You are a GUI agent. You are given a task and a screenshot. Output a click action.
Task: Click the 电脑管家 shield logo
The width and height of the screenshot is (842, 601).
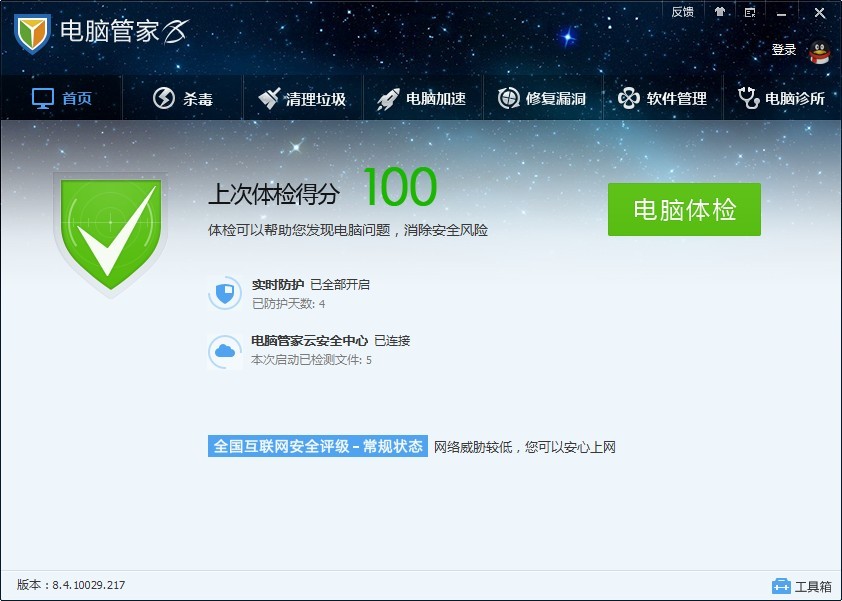32,33
